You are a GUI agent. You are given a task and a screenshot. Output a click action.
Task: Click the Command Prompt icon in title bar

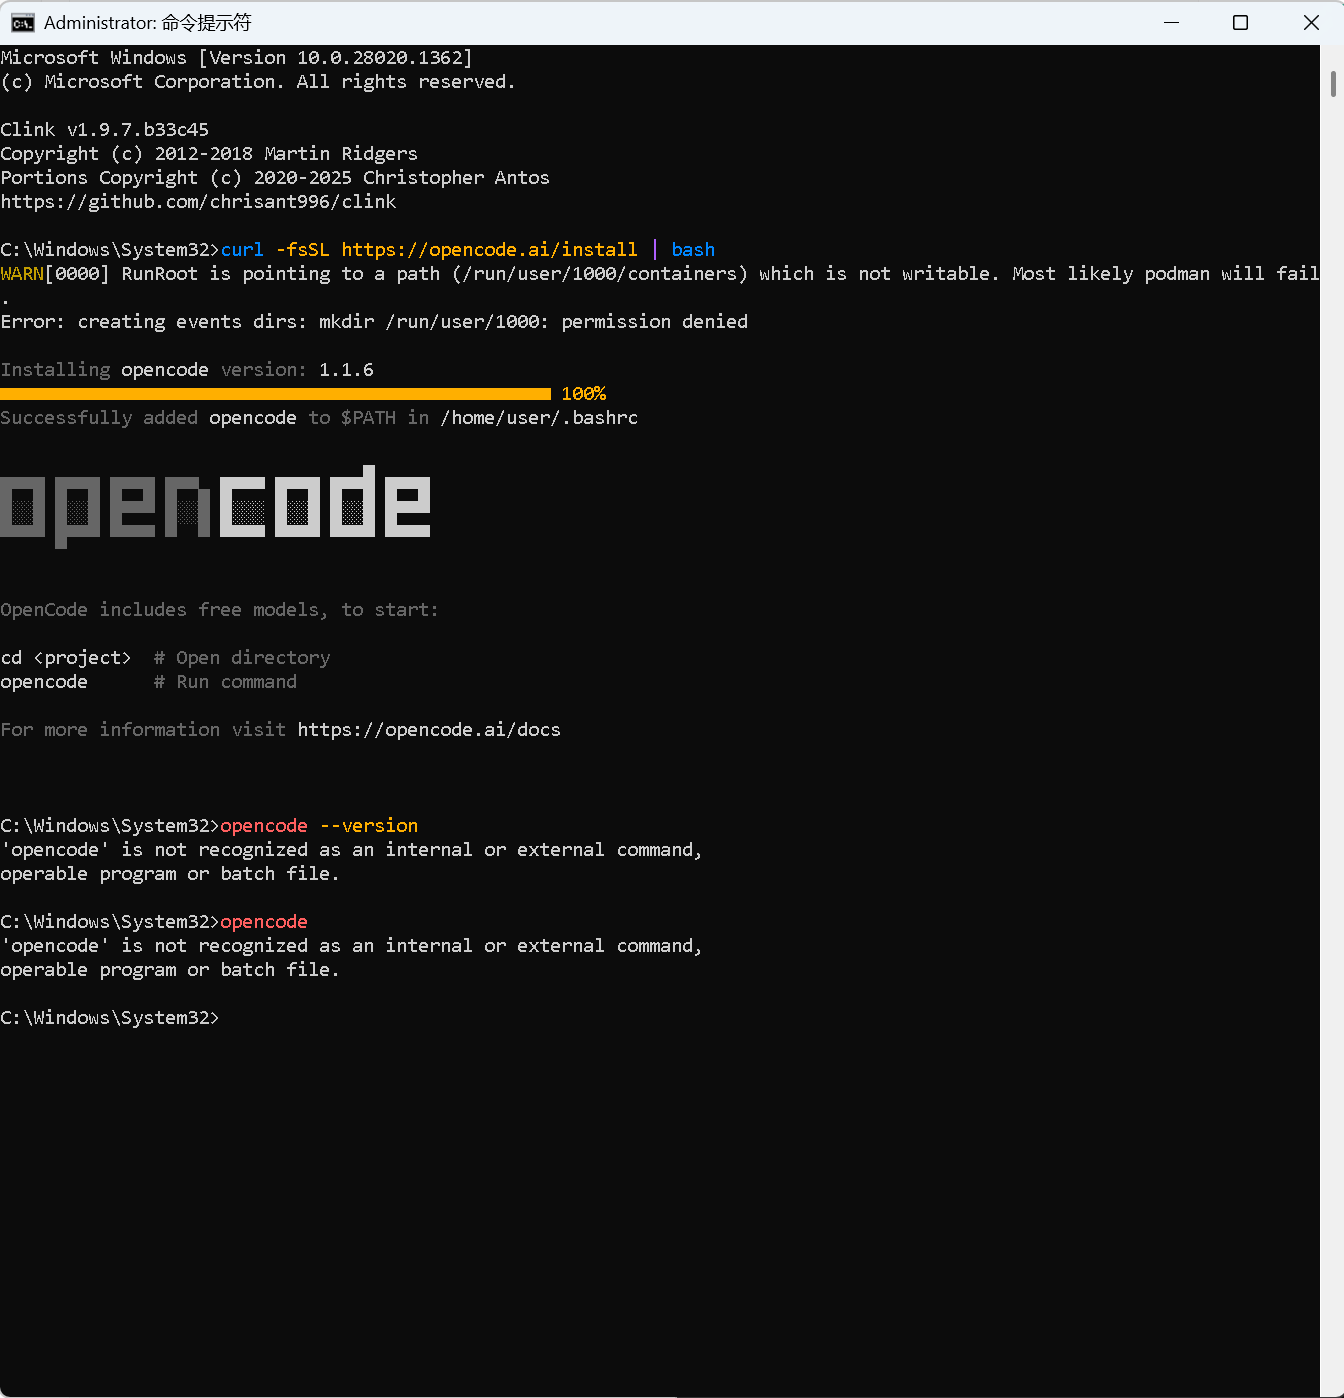pos(21,21)
